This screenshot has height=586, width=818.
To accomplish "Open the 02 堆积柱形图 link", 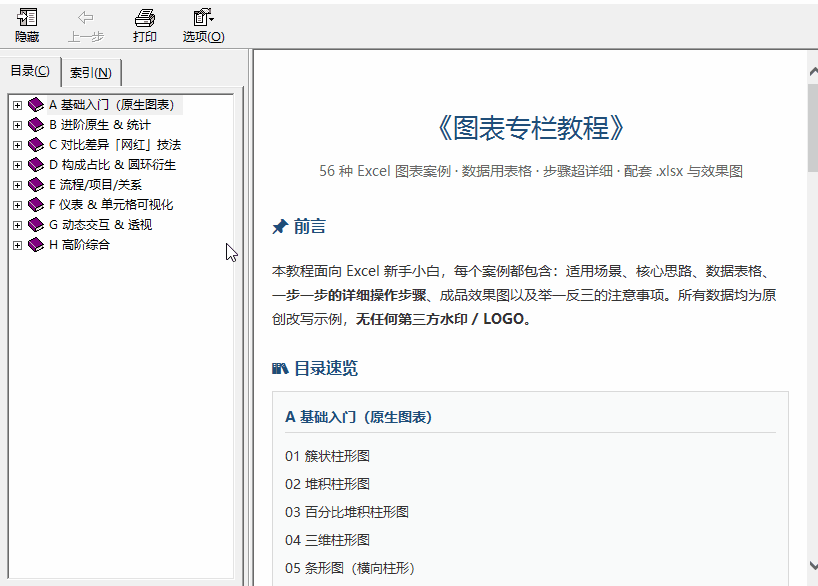I will tap(327, 484).
